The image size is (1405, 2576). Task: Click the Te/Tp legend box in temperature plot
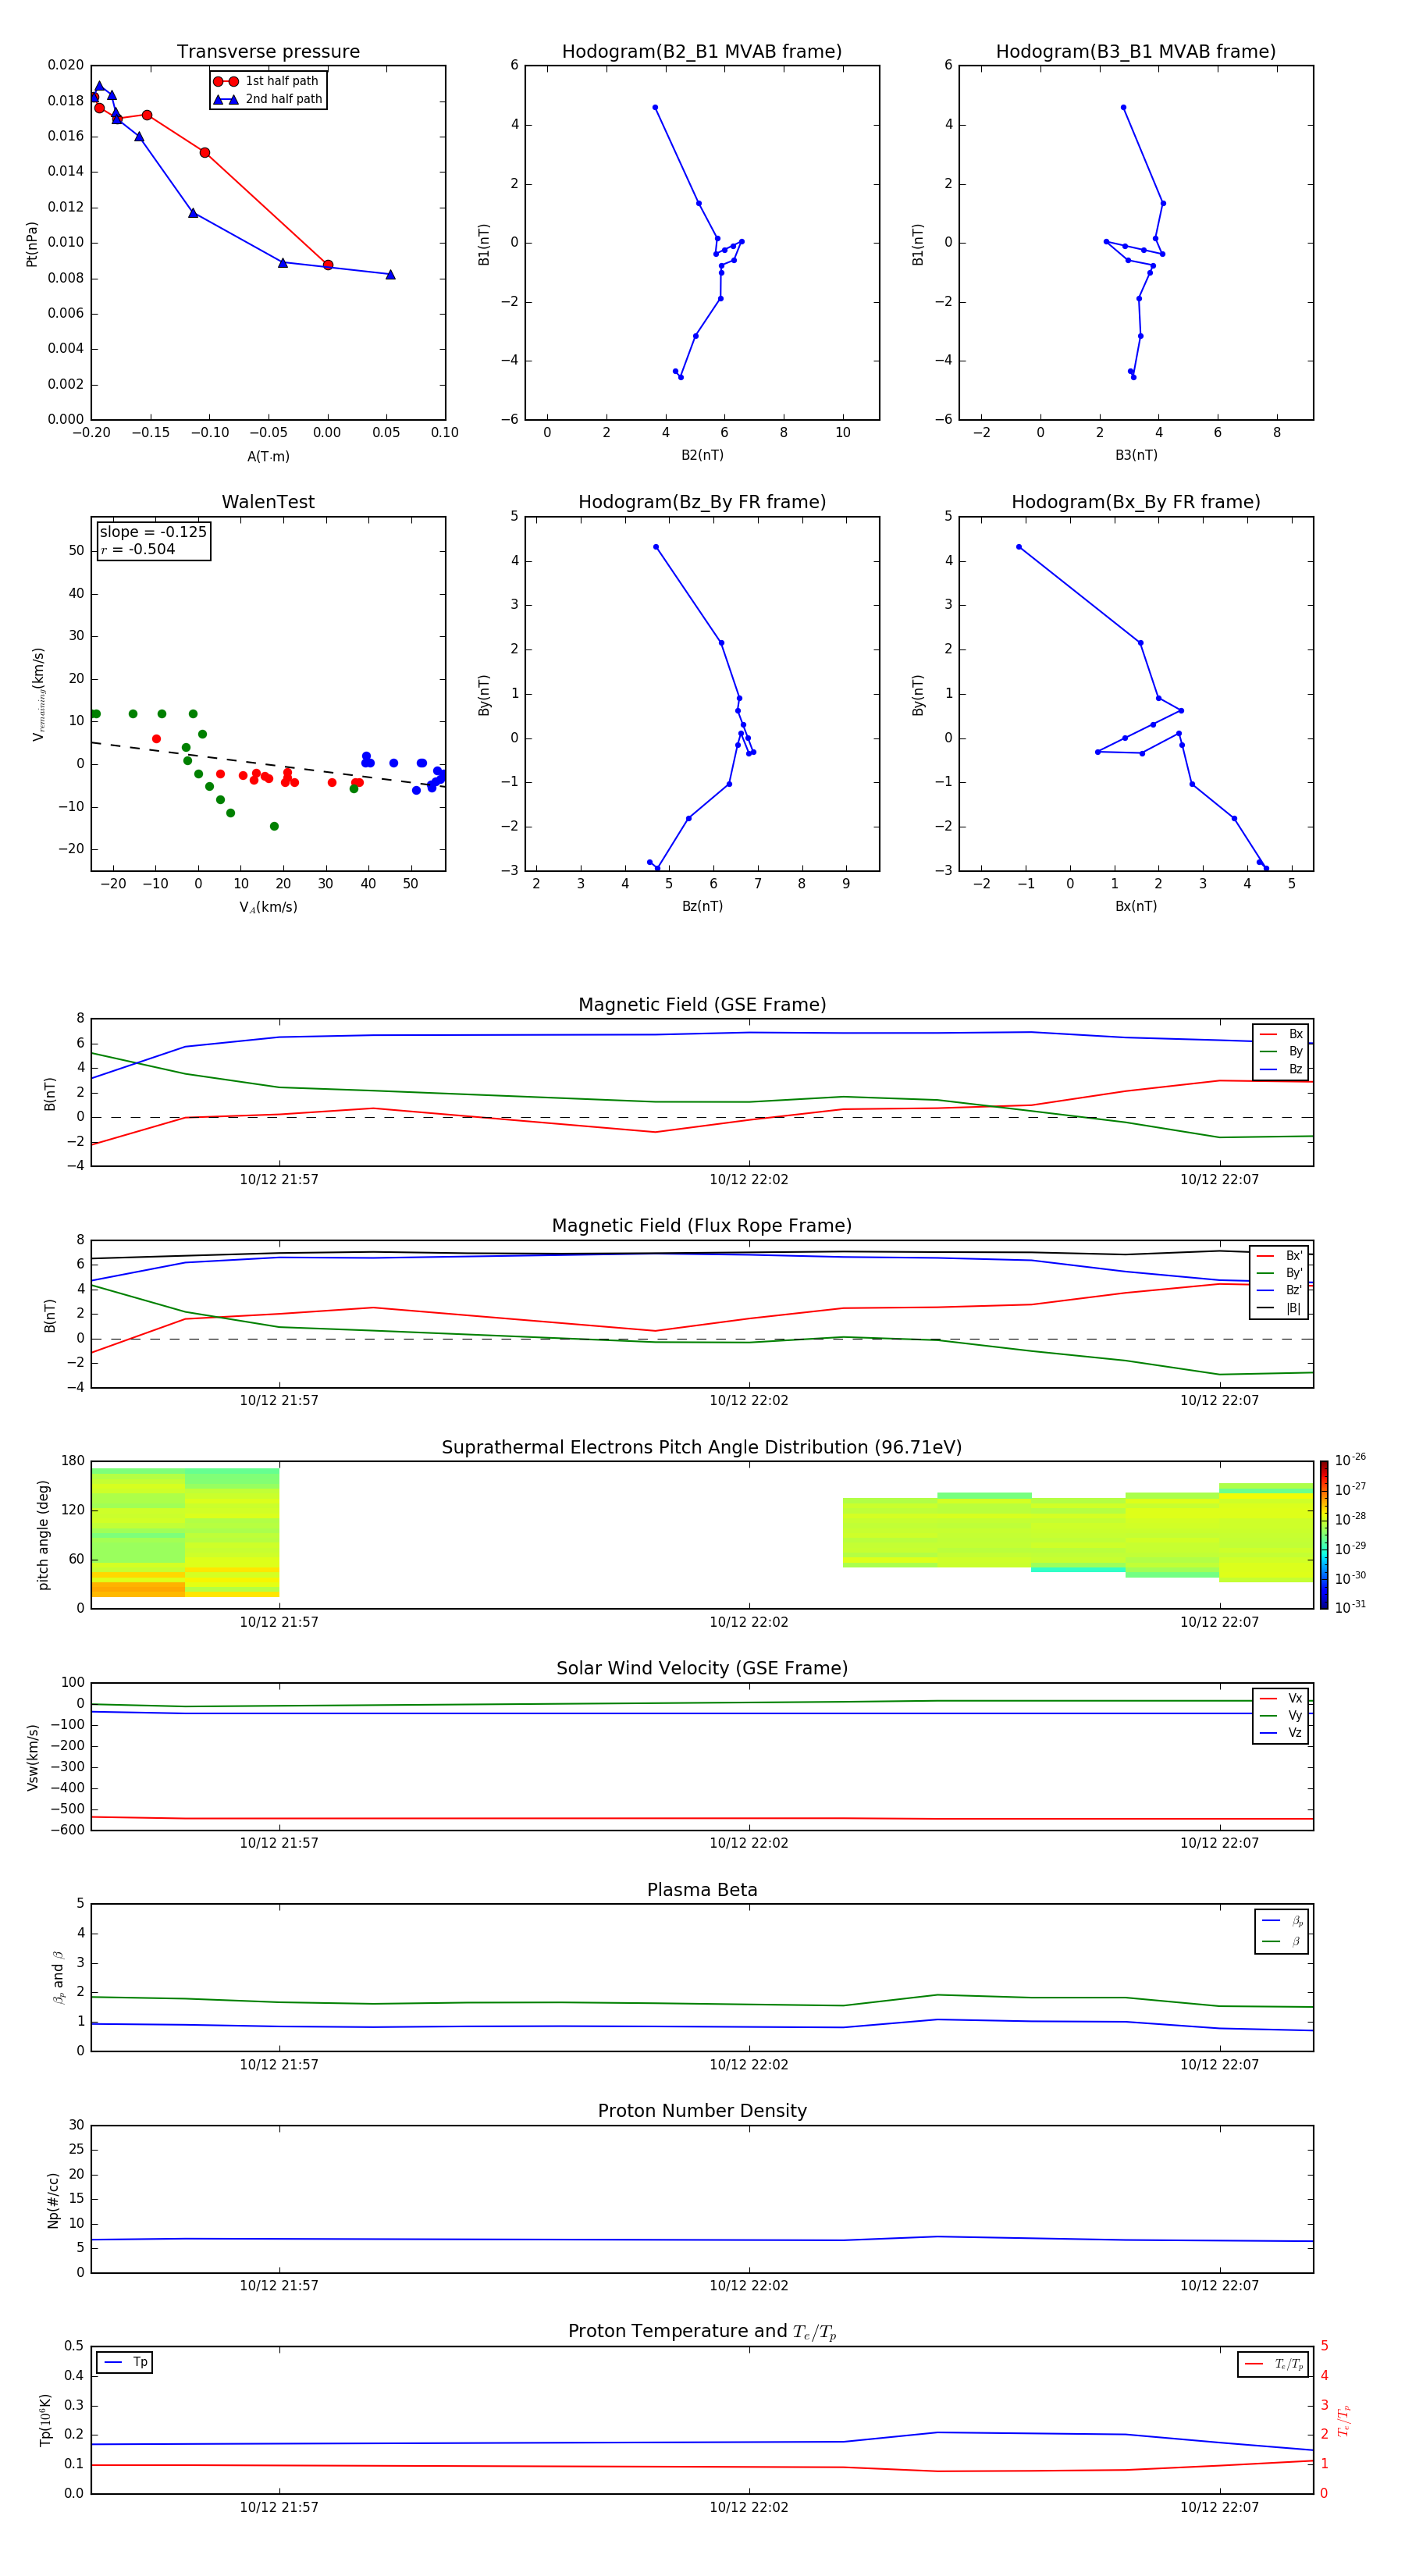1272,2364
